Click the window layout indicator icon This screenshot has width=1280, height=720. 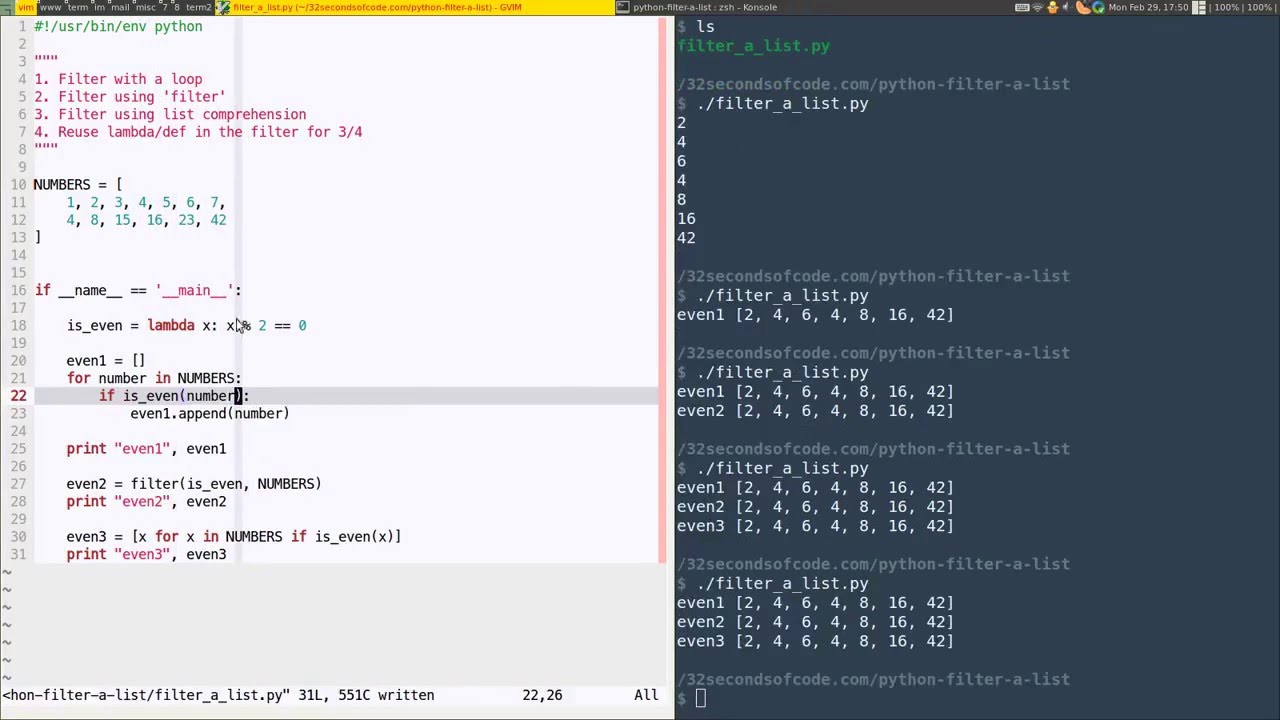[x=1199, y=7]
